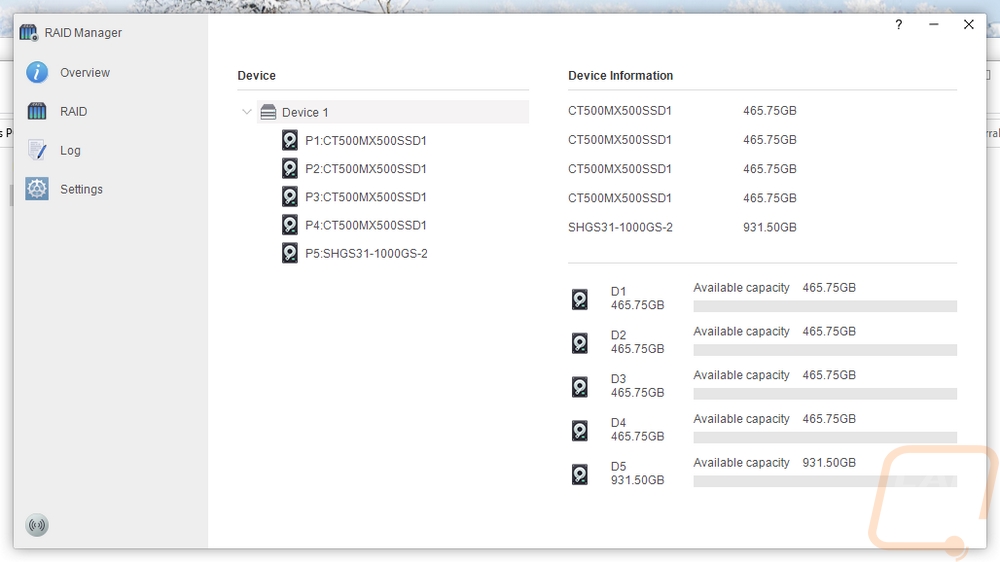Viewport: 1000px width, 562px height.
Task: Select P2:CT500MX500SSD1 in the tree
Action: click(x=365, y=168)
